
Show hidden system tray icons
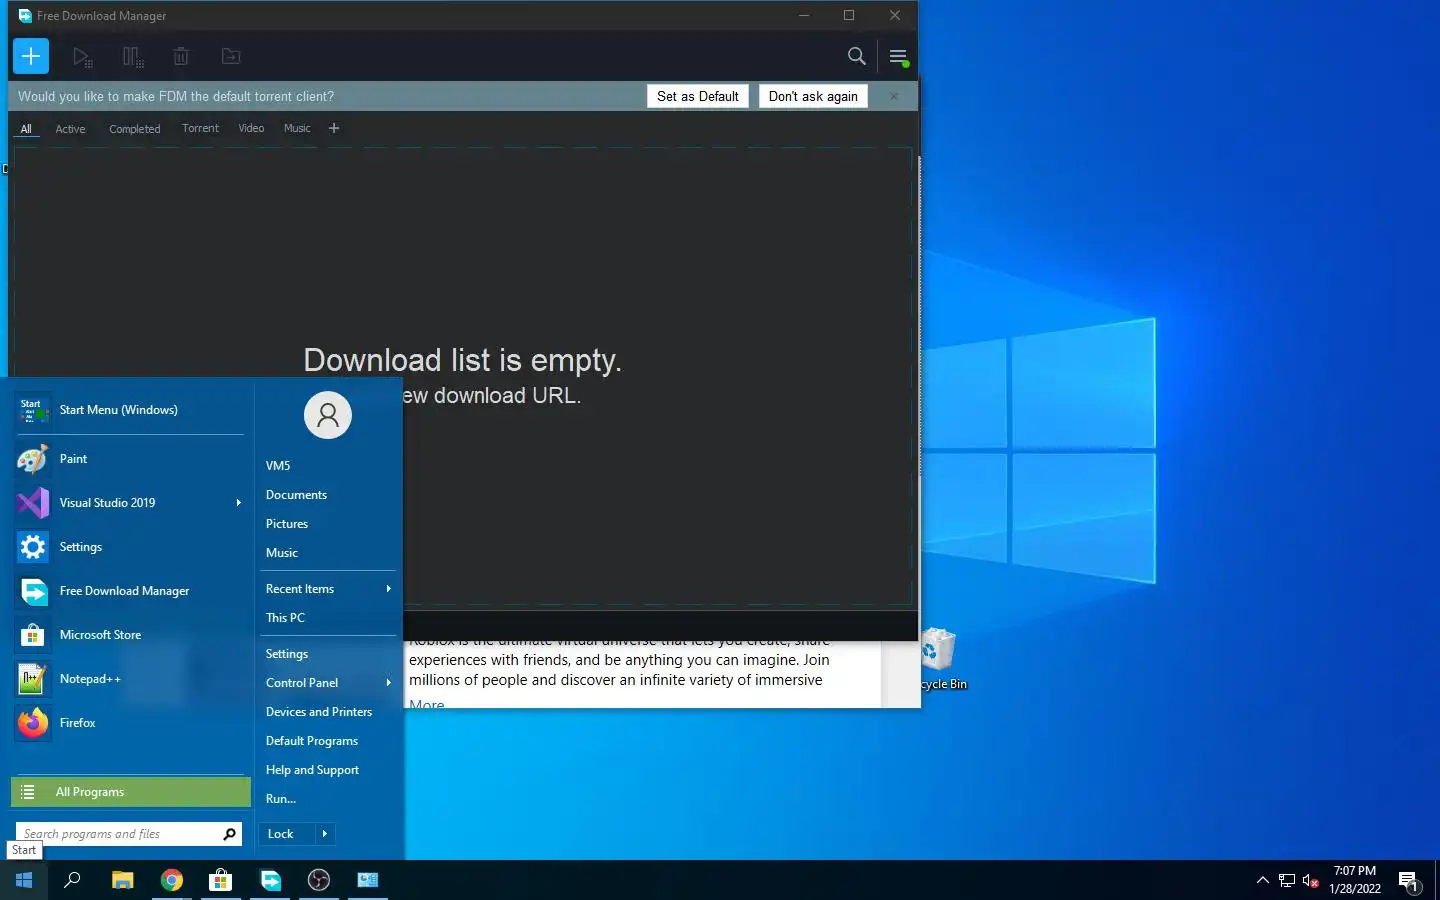(x=1262, y=881)
